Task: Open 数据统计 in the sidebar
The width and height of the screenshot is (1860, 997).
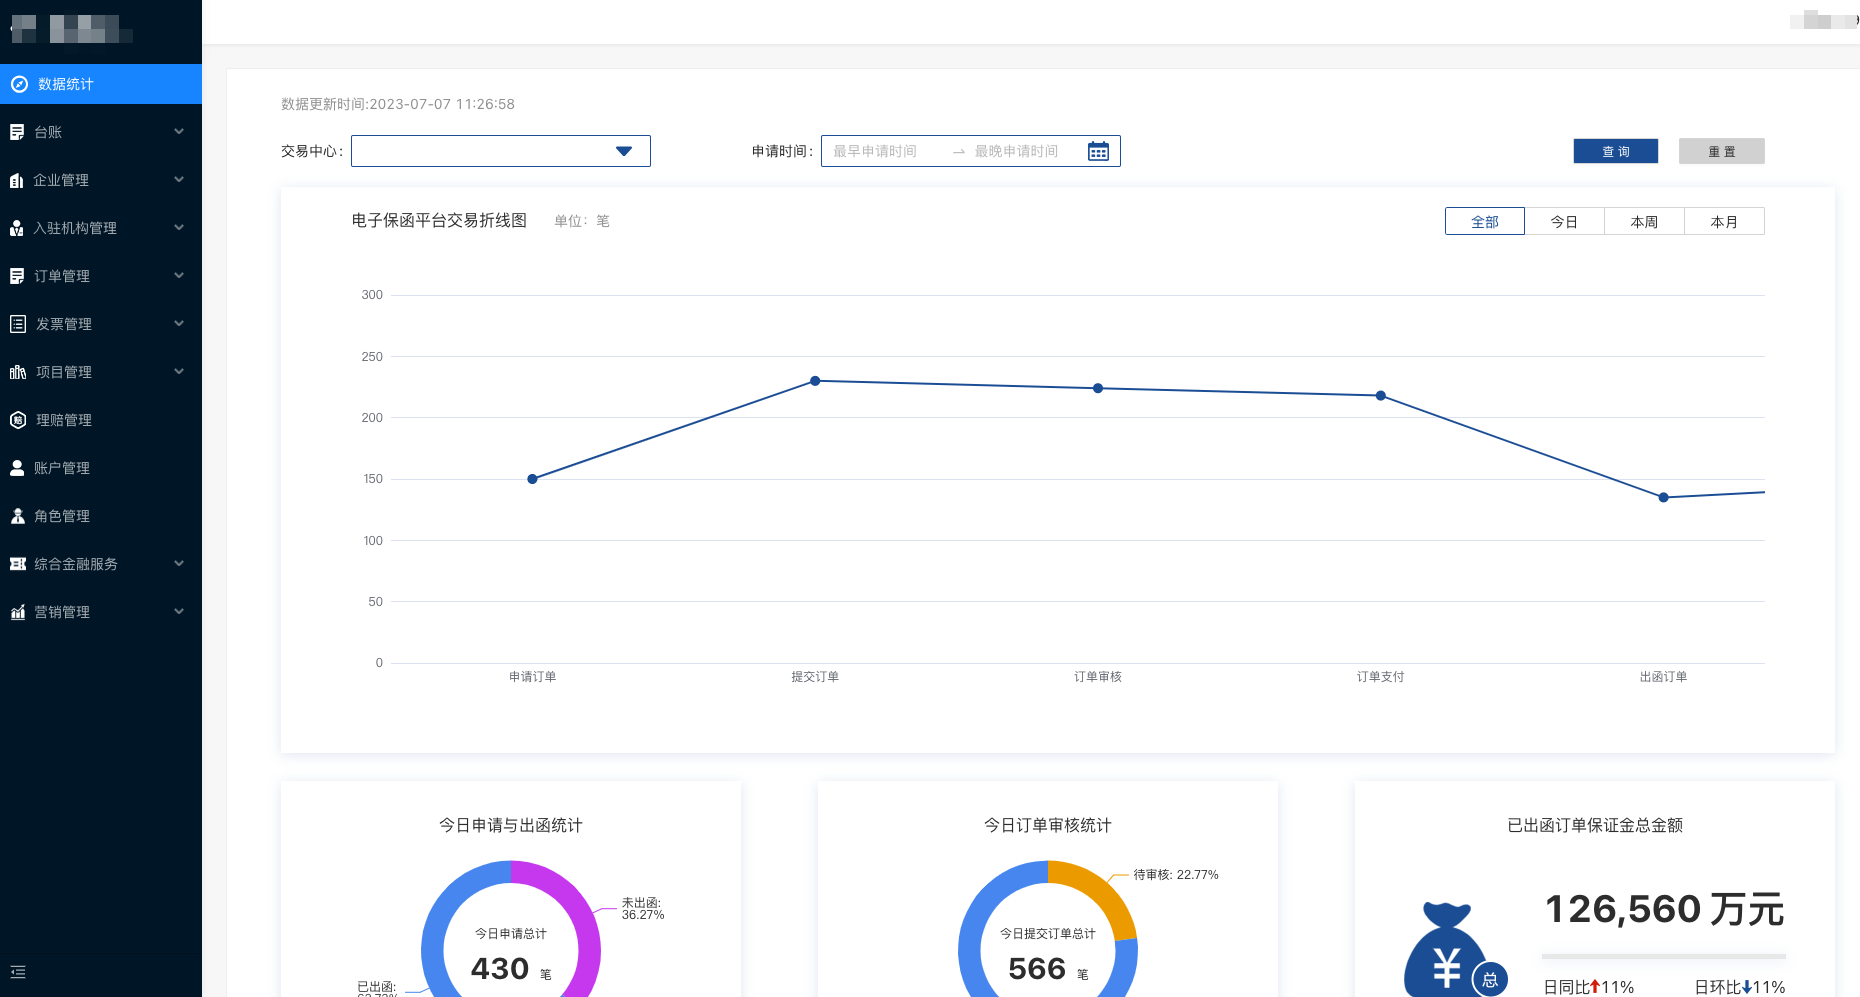Action: (x=101, y=84)
